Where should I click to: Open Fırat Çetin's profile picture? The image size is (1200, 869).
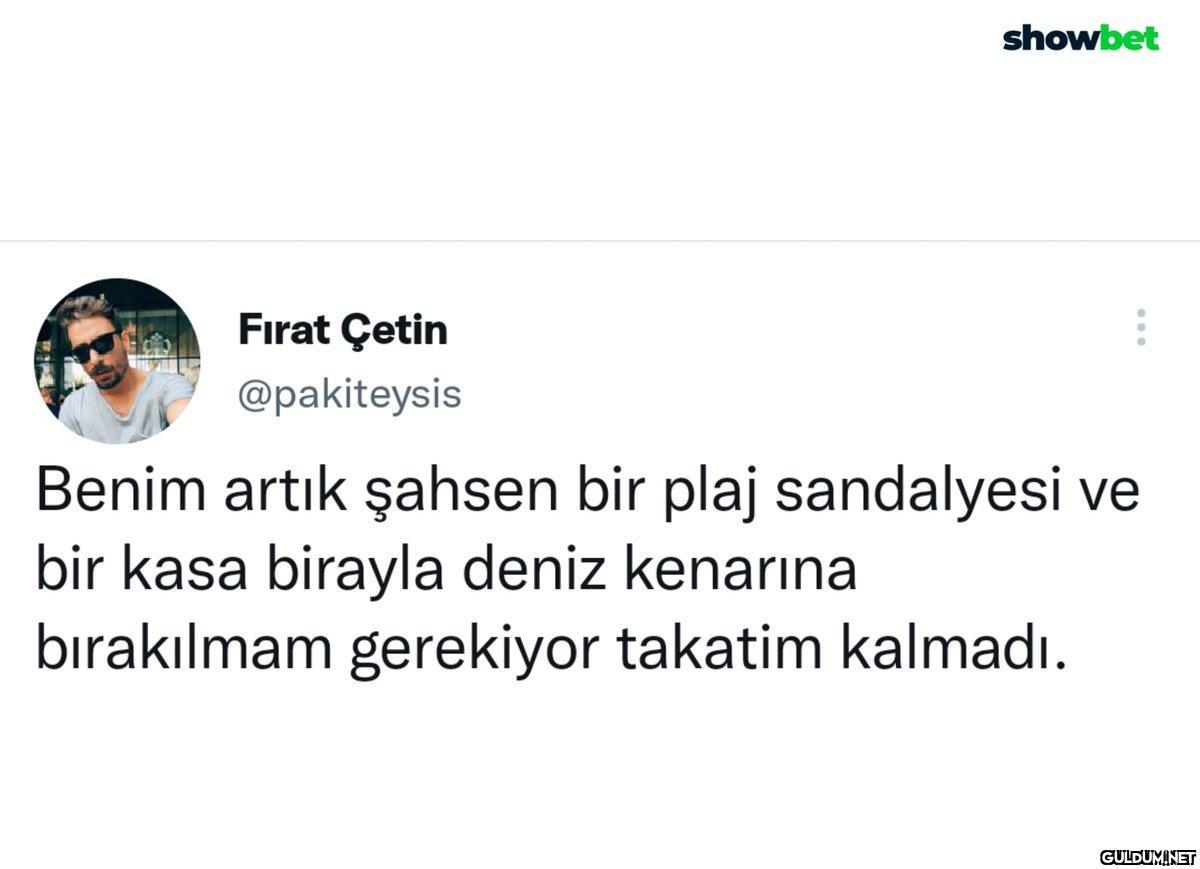click(x=117, y=361)
